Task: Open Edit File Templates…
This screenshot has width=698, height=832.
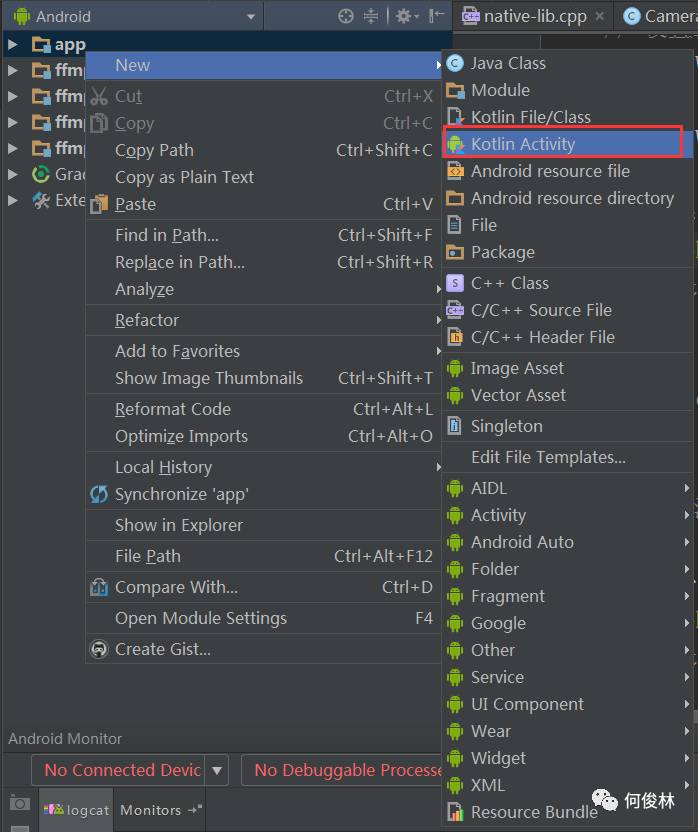Action: (x=567, y=457)
